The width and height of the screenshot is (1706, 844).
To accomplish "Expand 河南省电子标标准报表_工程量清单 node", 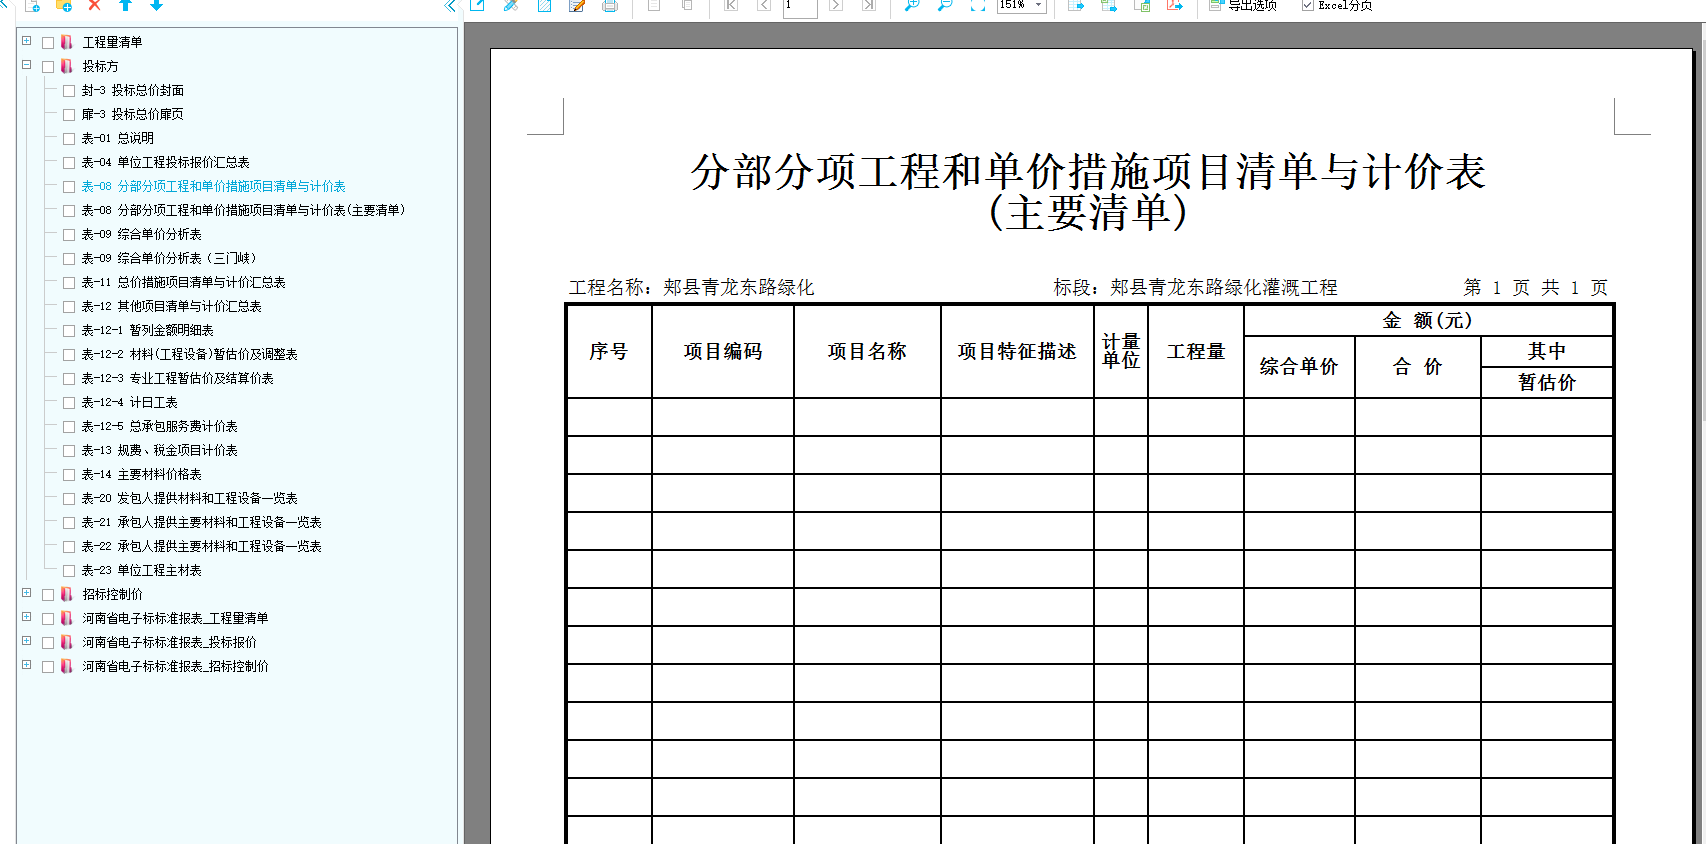I will pyautogui.click(x=26, y=617).
